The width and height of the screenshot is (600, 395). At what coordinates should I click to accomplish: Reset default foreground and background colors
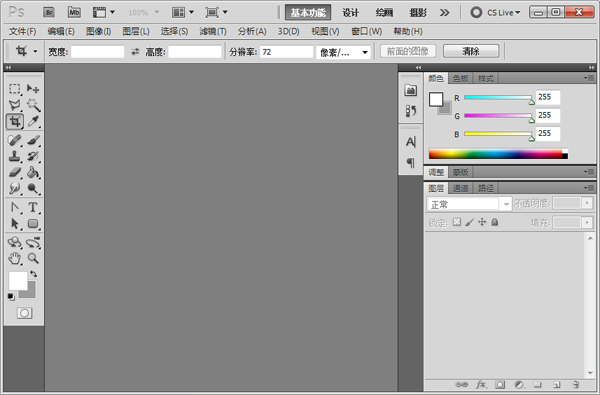pos(11,297)
